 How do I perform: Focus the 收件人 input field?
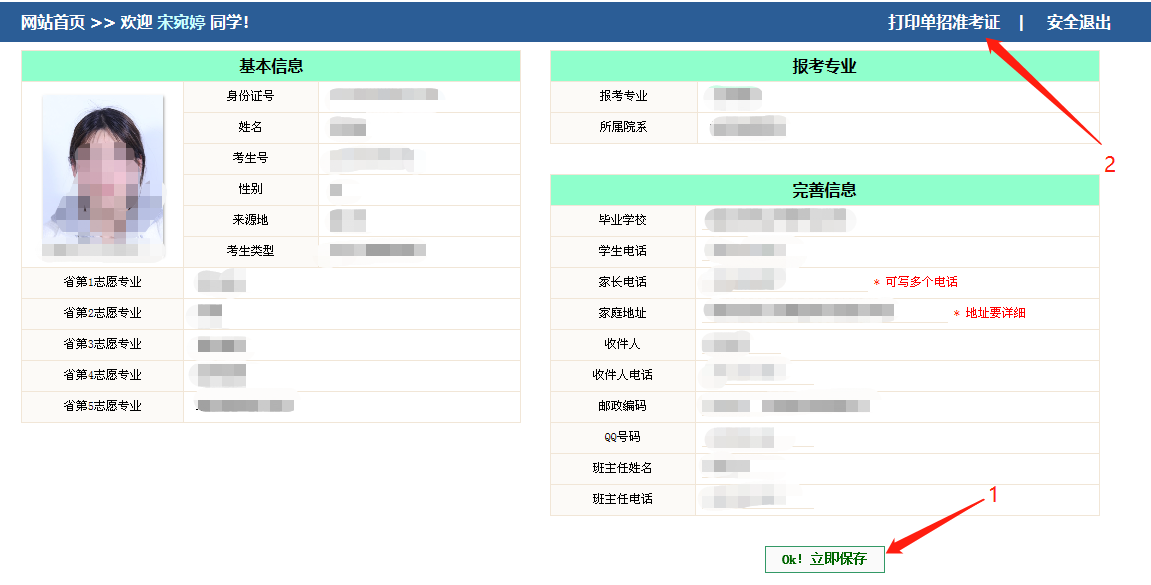pyautogui.click(x=760, y=344)
